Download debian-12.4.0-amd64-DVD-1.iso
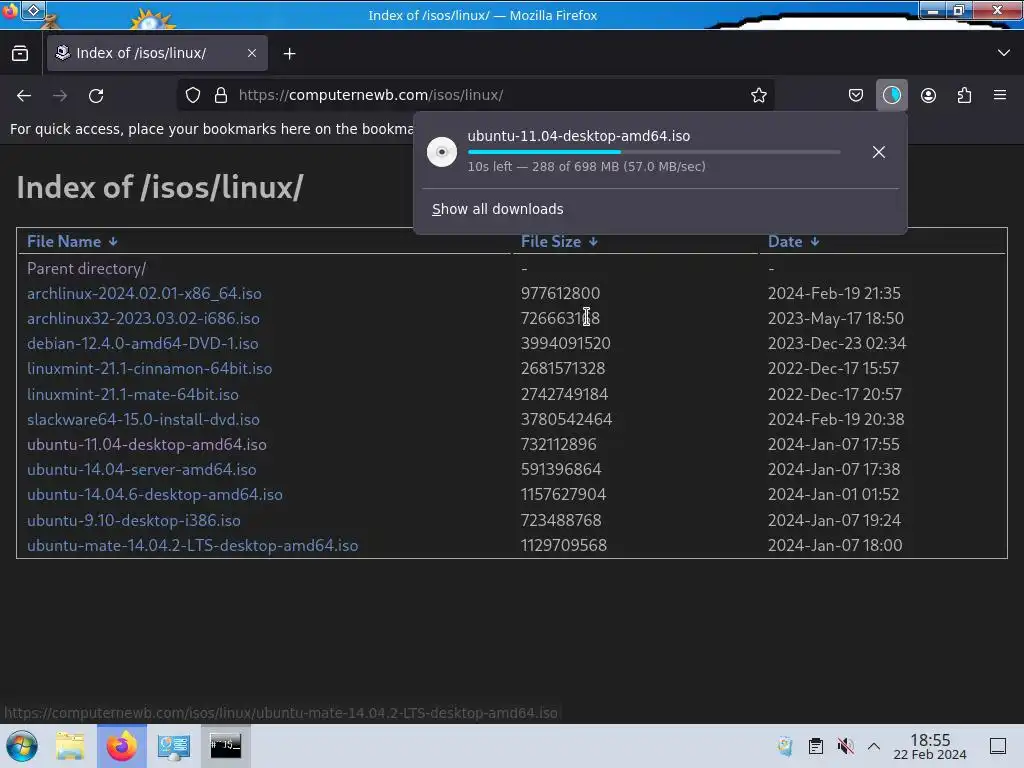Screen dimensions: 1024x768 [142, 344]
